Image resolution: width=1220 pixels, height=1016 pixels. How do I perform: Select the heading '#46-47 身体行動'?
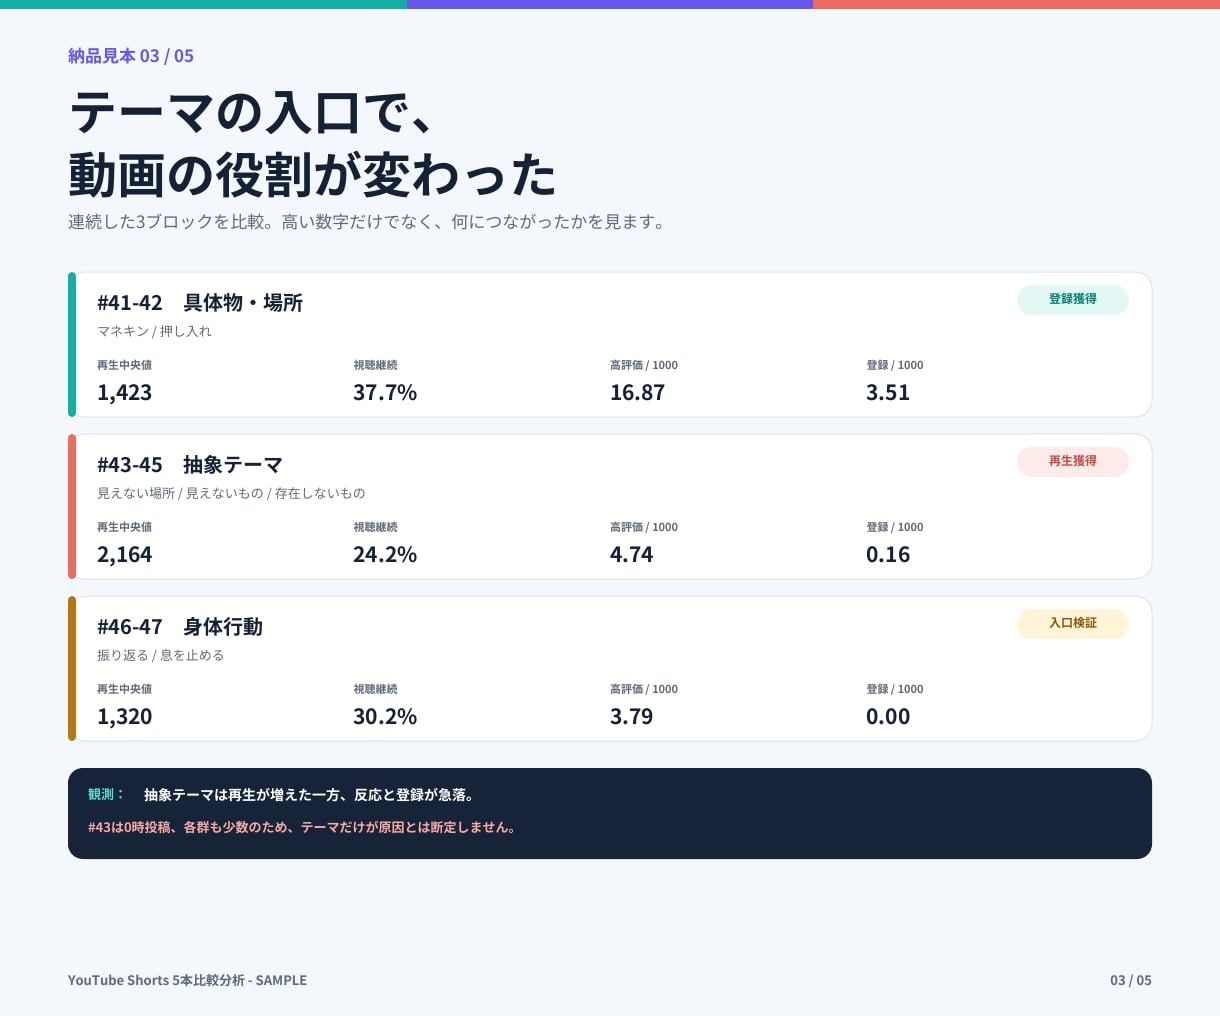coord(180,627)
